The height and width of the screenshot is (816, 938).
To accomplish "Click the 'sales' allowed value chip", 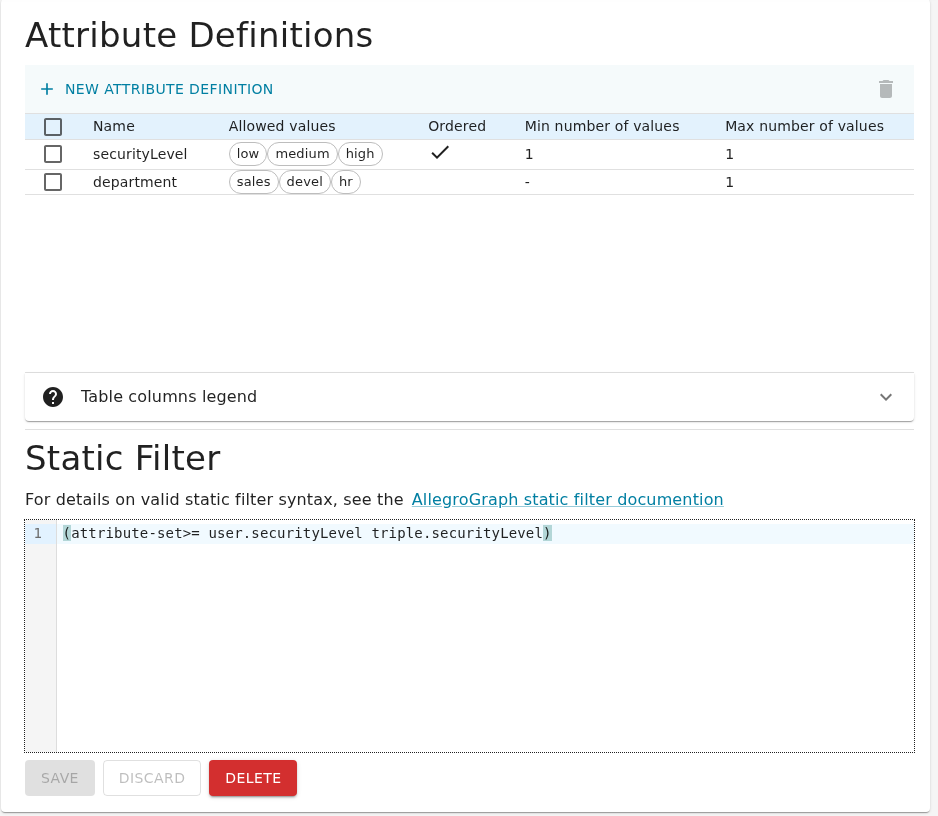I will 254,182.
